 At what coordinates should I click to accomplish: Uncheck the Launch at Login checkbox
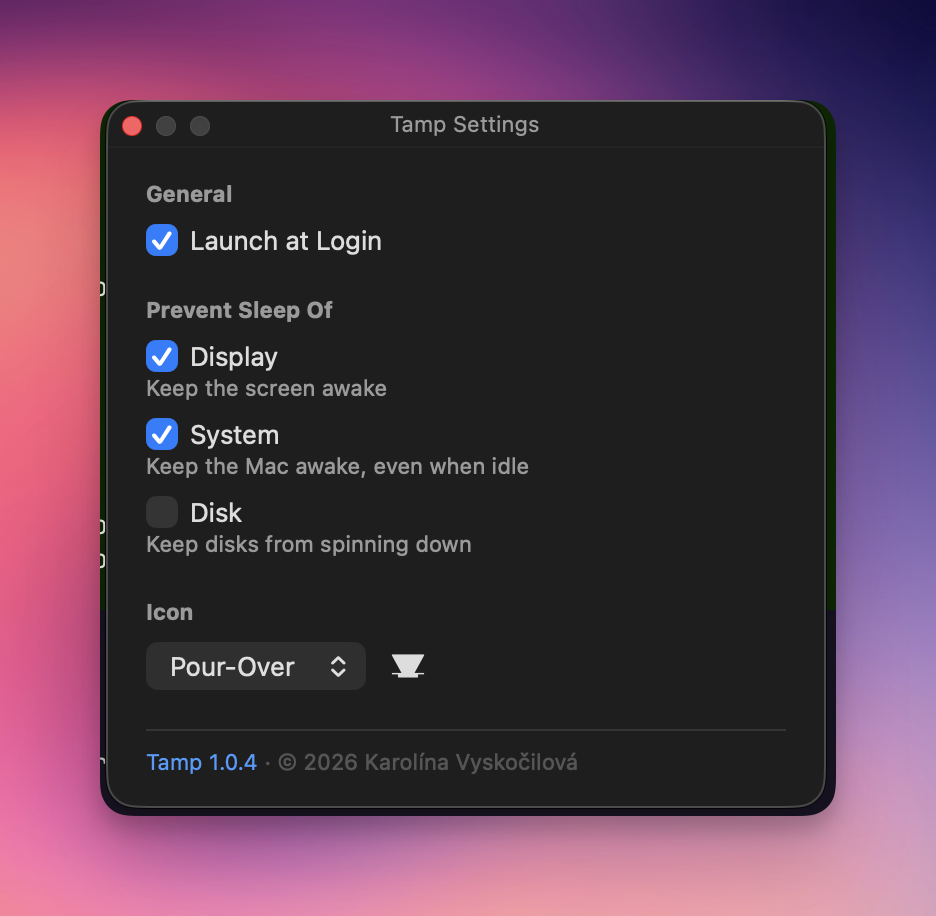coord(162,240)
